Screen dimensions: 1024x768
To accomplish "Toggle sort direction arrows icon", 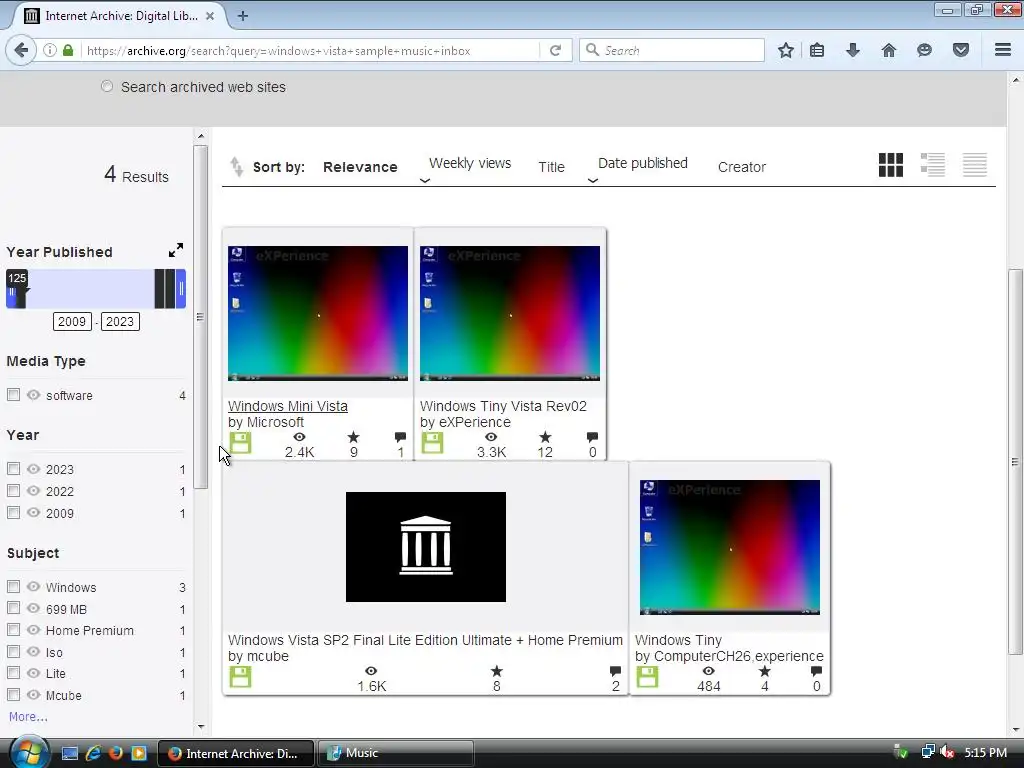I will (236, 167).
